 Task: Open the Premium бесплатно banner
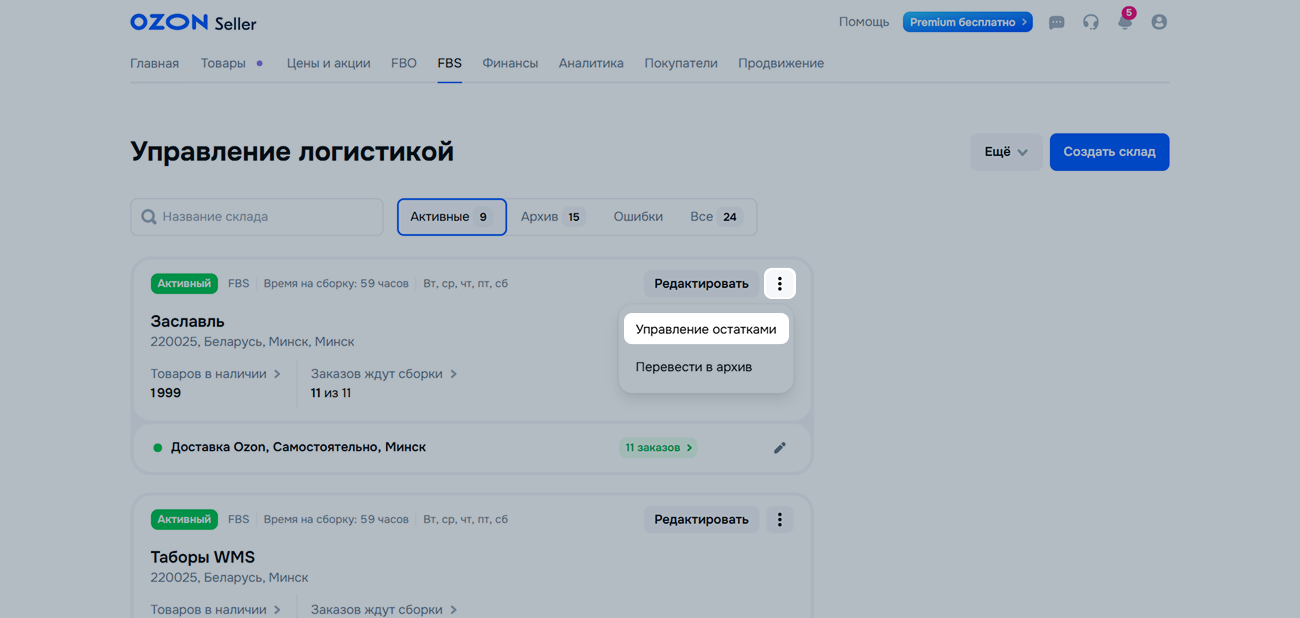[x=967, y=22]
